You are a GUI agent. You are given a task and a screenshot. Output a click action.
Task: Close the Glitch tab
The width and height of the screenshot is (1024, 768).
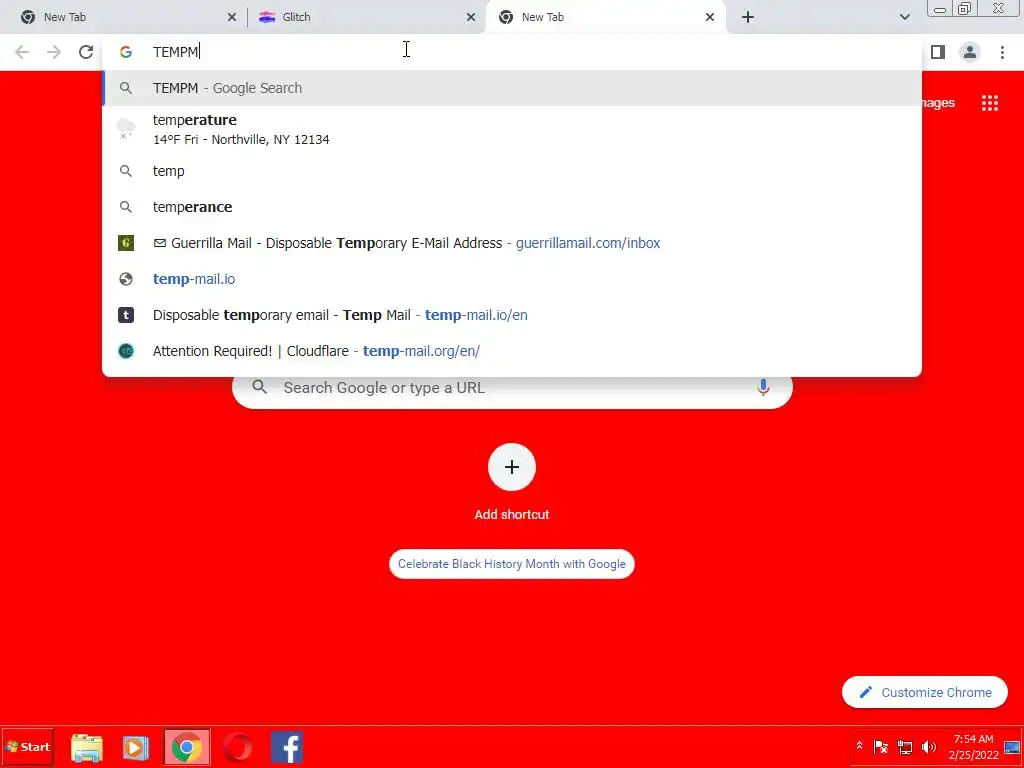click(471, 17)
